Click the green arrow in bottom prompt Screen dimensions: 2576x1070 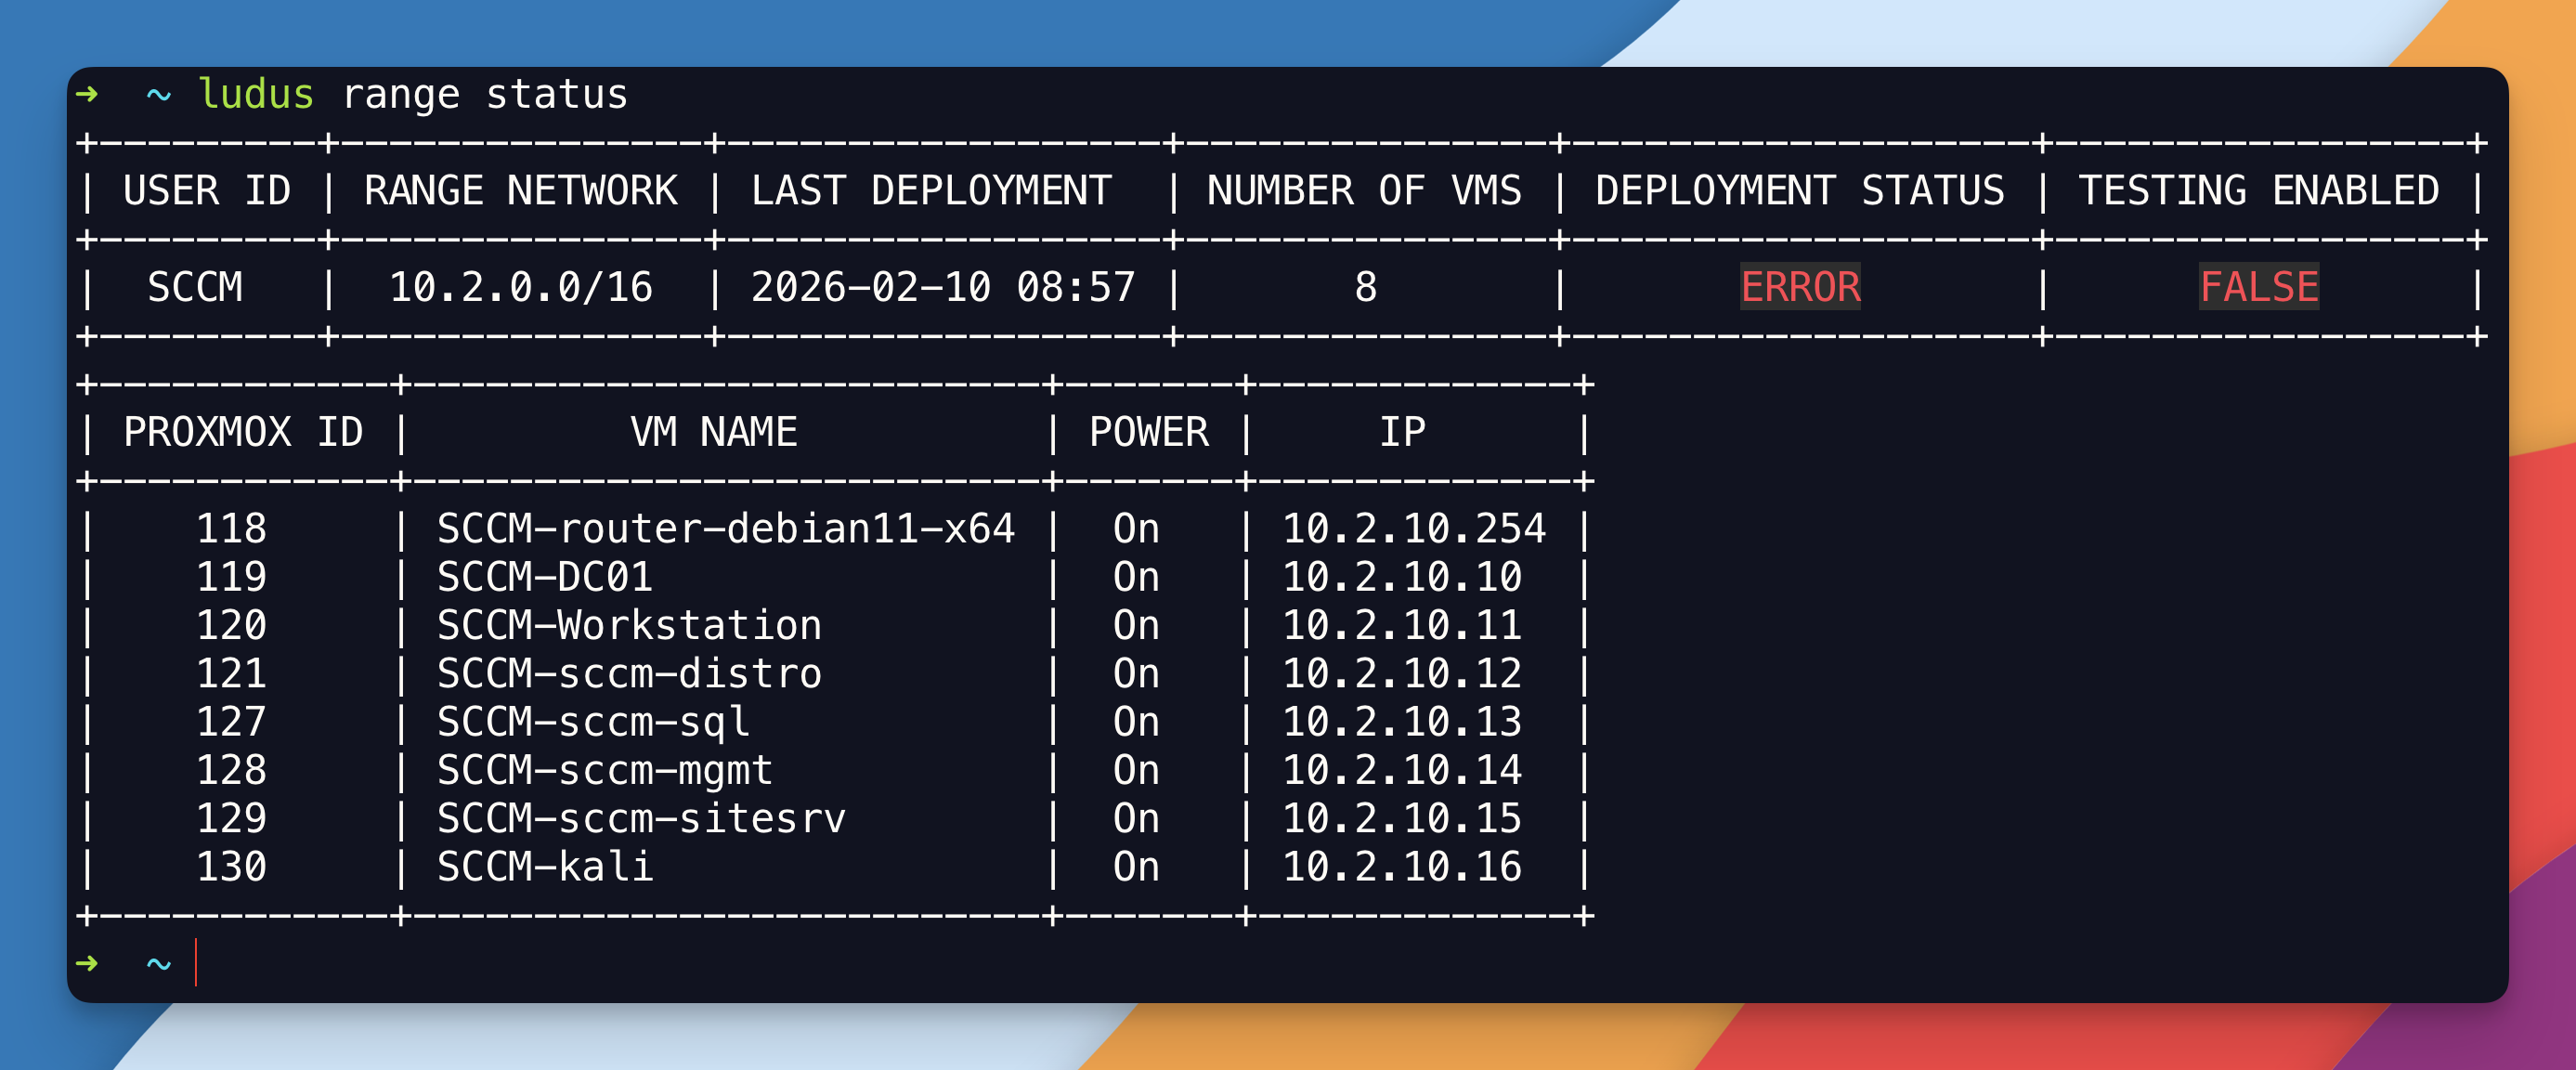pyautogui.click(x=87, y=963)
